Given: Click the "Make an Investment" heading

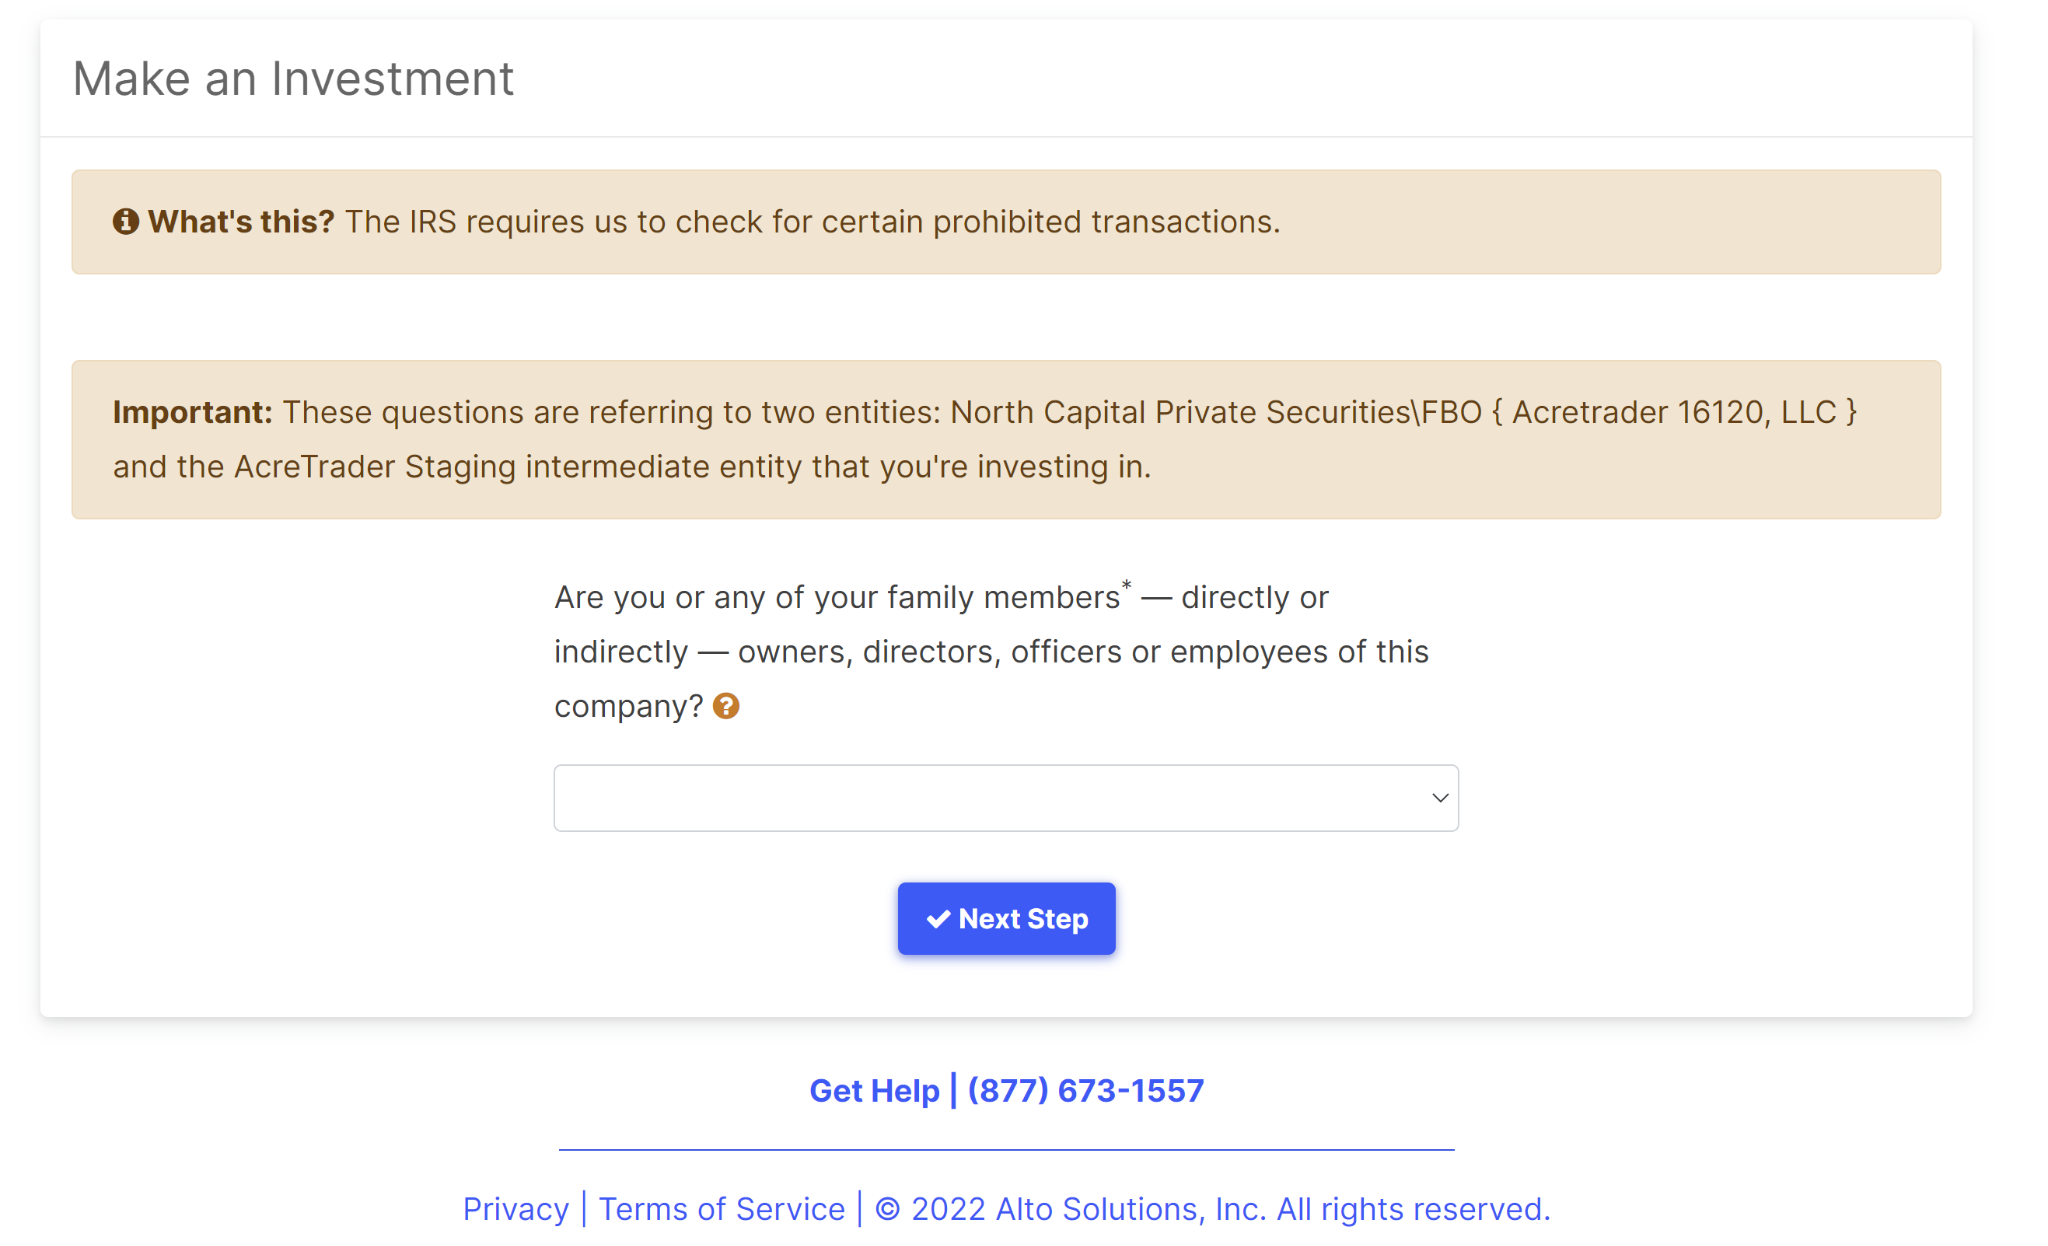Looking at the screenshot, I should 293,79.
